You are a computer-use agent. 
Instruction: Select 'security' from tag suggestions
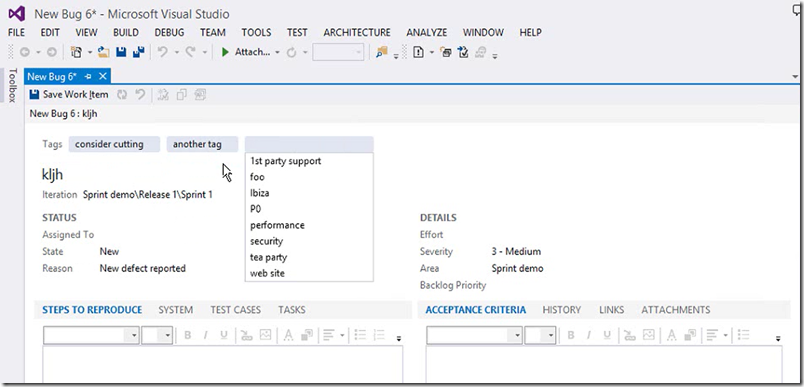[309, 241]
